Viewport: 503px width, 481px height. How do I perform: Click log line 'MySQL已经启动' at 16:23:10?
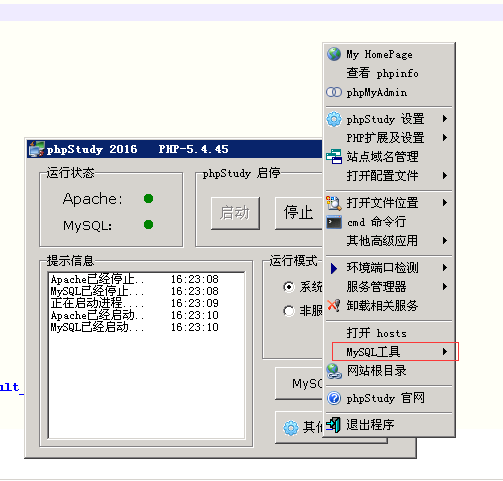134,327
